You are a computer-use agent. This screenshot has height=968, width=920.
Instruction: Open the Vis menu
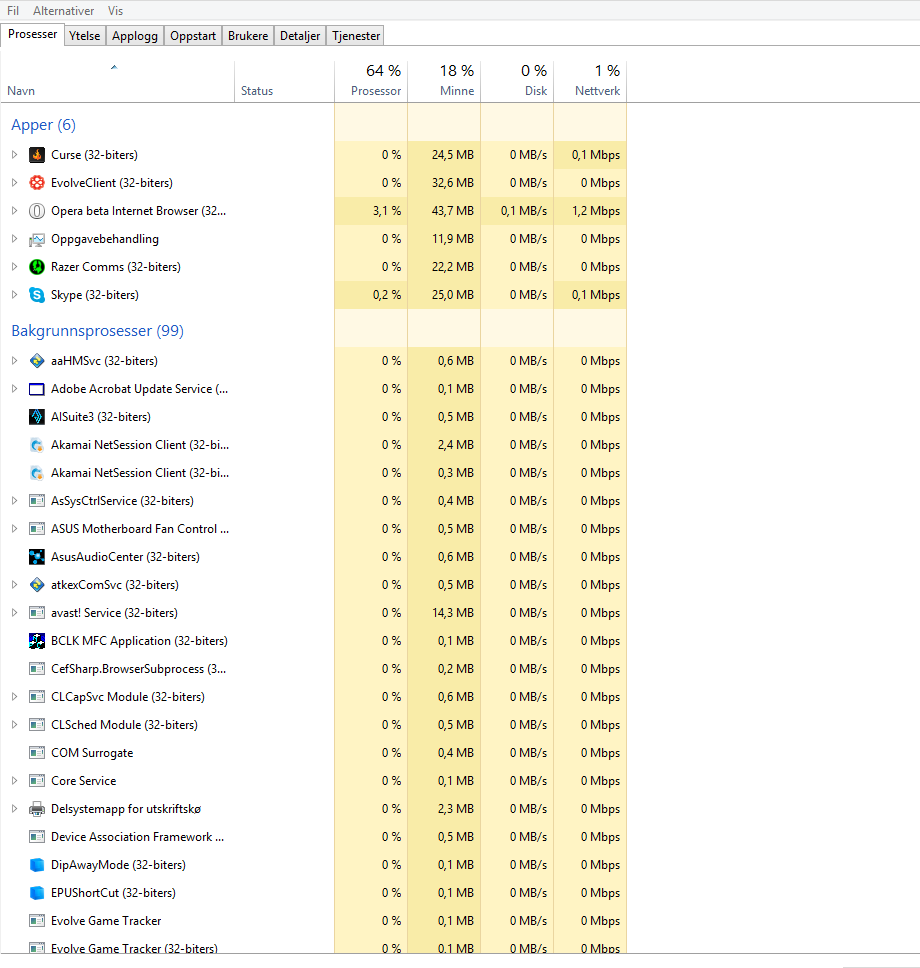(x=115, y=10)
